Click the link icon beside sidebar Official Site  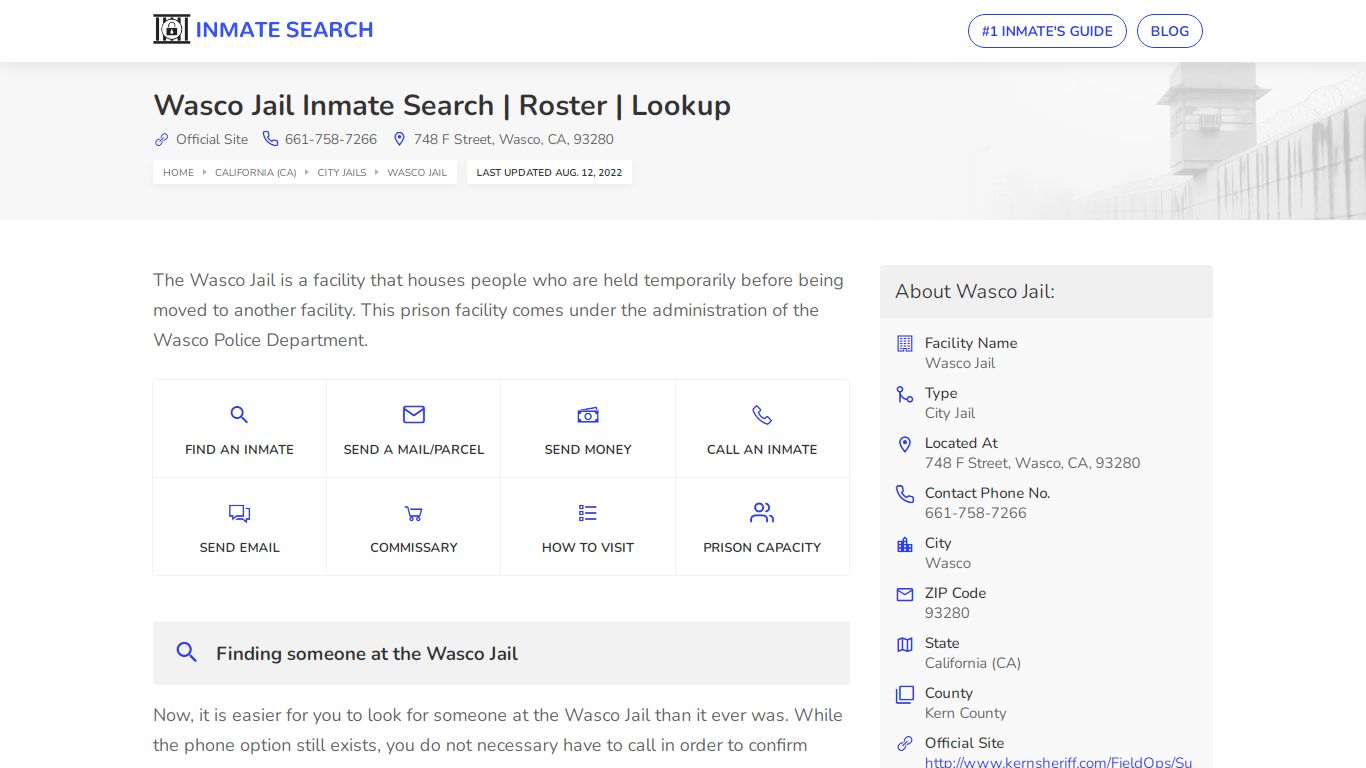pyautogui.click(x=905, y=743)
